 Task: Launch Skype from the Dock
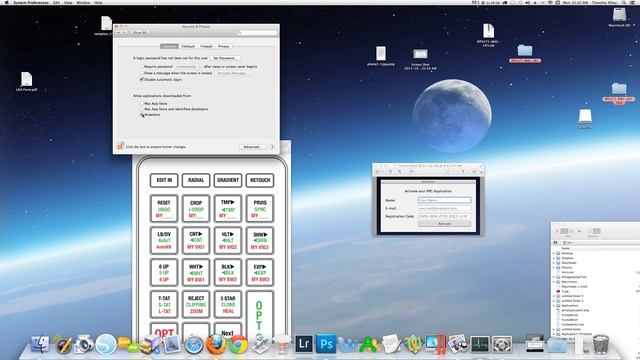(x=106, y=344)
